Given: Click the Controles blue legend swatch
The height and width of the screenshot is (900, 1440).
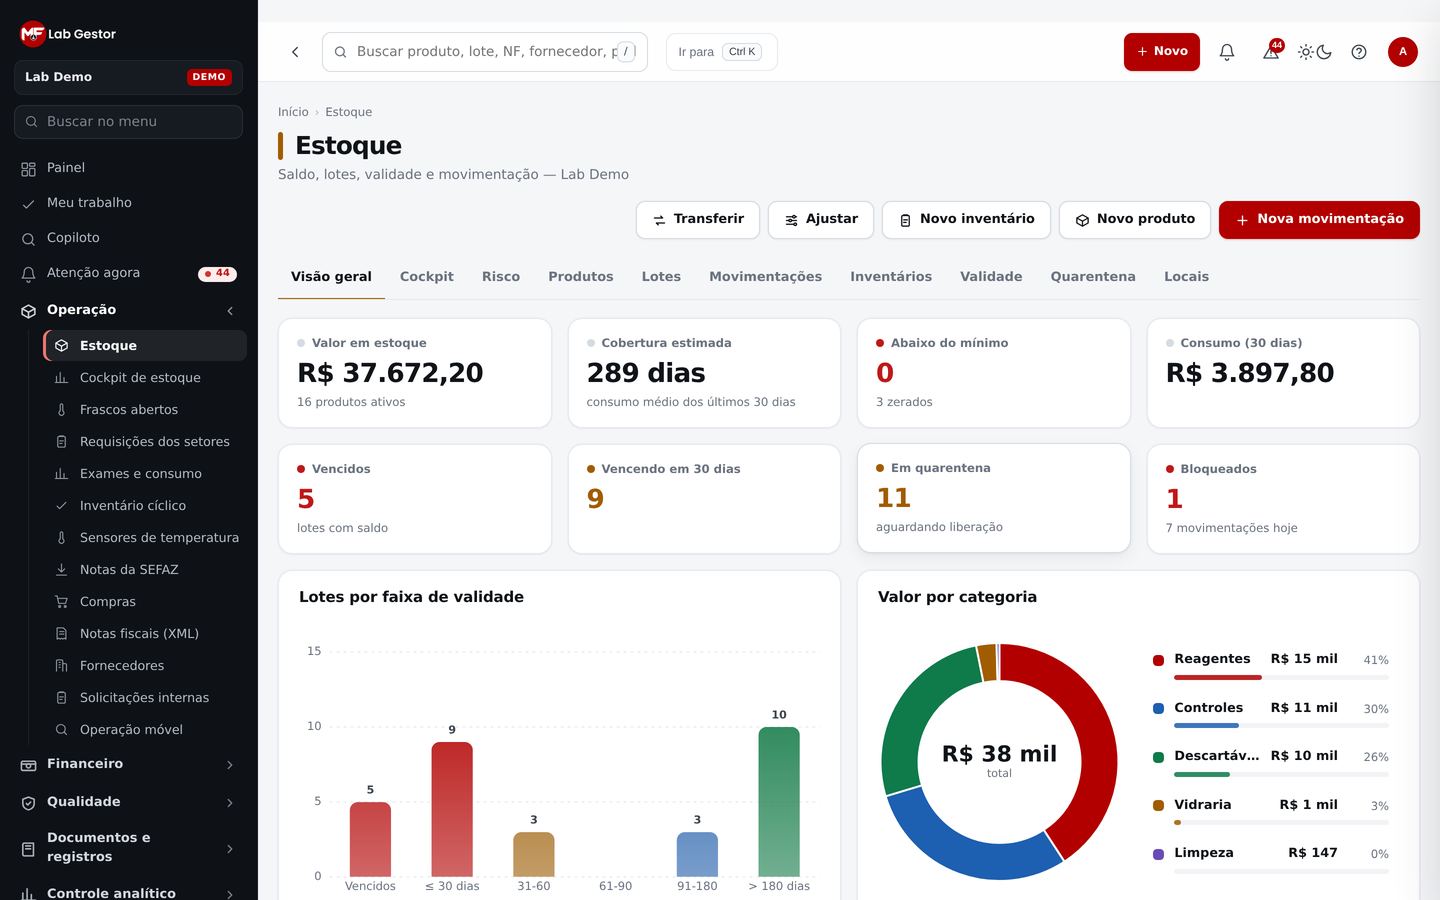Looking at the screenshot, I should pyautogui.click(x=1159, y=708).
